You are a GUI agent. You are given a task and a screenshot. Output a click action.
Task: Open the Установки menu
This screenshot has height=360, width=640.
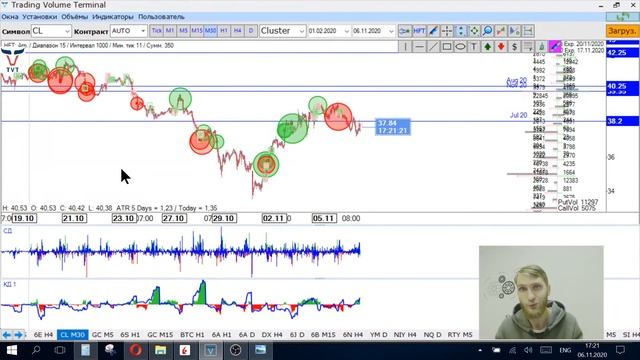(x=40, y=17)
